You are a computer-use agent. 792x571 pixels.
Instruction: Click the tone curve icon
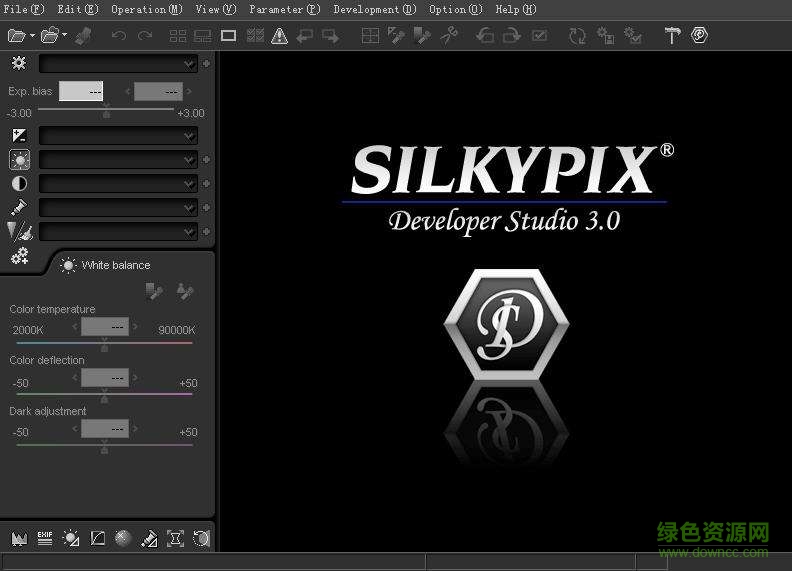point(97,539)
